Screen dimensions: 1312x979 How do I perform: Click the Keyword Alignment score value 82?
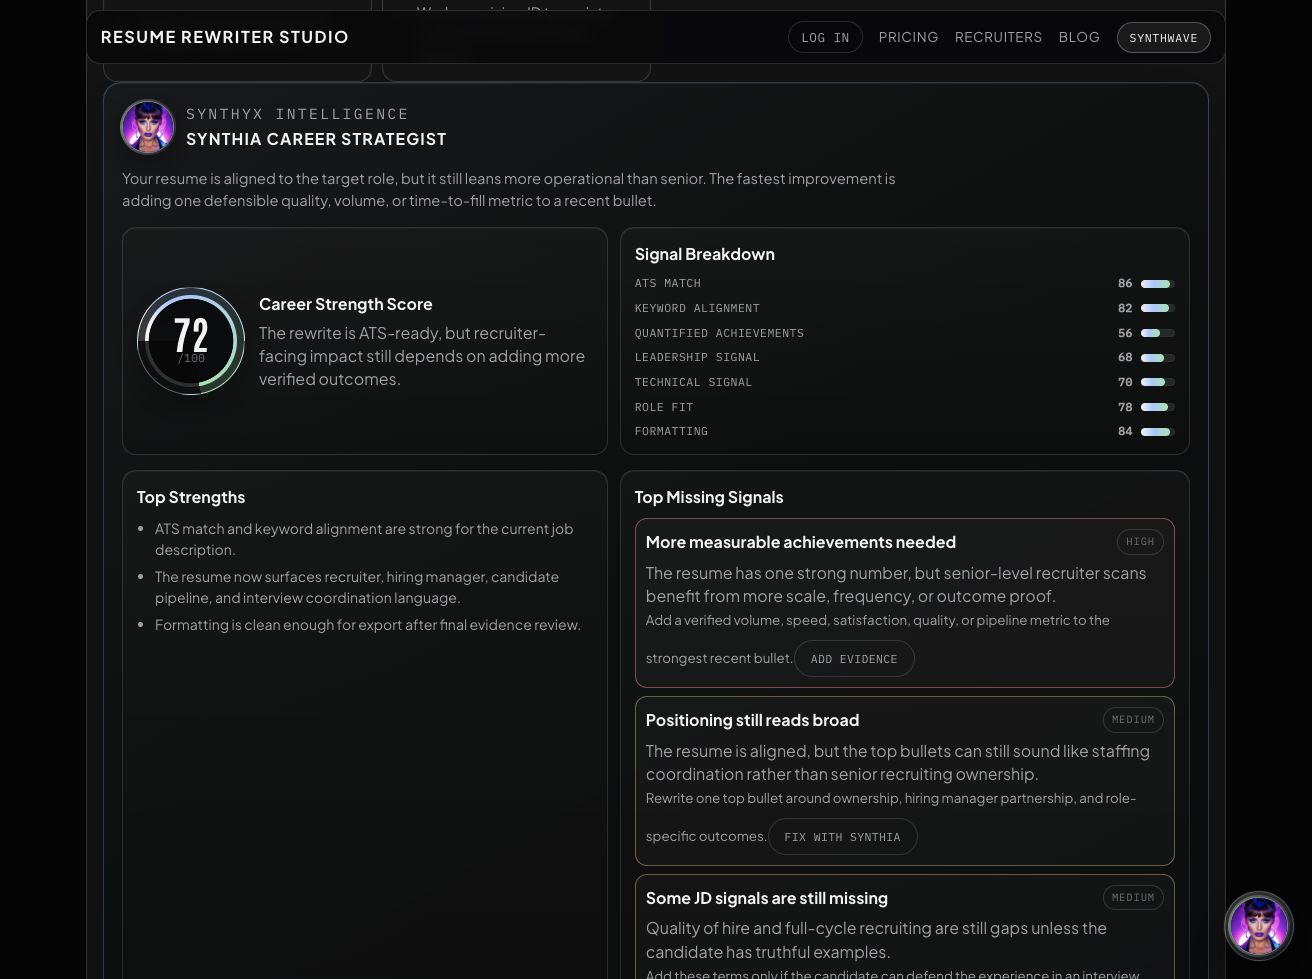tap(1125, 308)
